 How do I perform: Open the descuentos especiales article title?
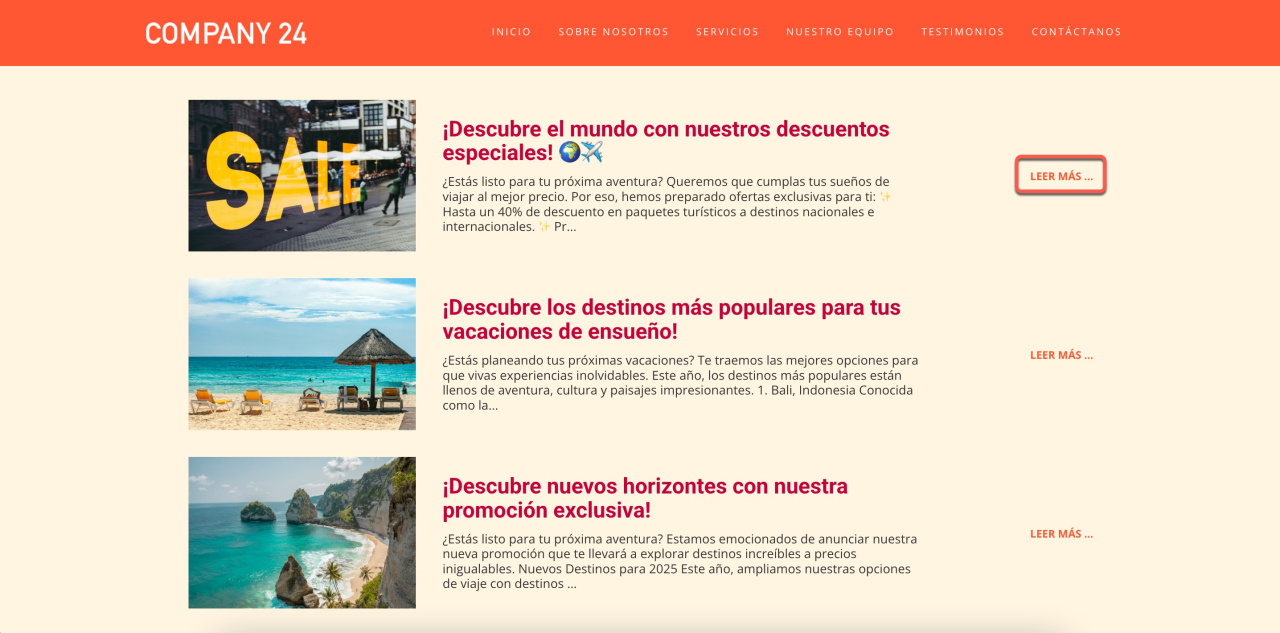tap(666, 141)
